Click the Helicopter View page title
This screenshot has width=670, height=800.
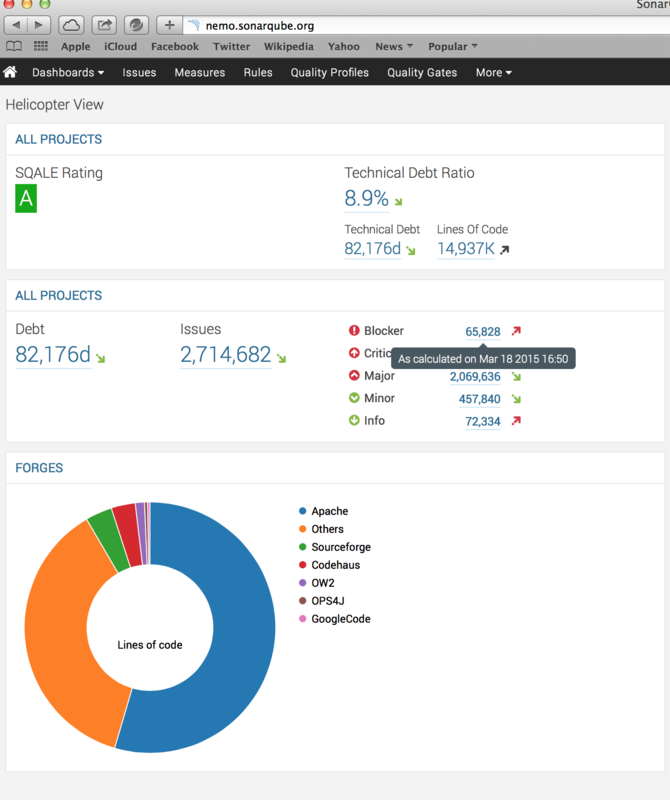click(55, 105)
